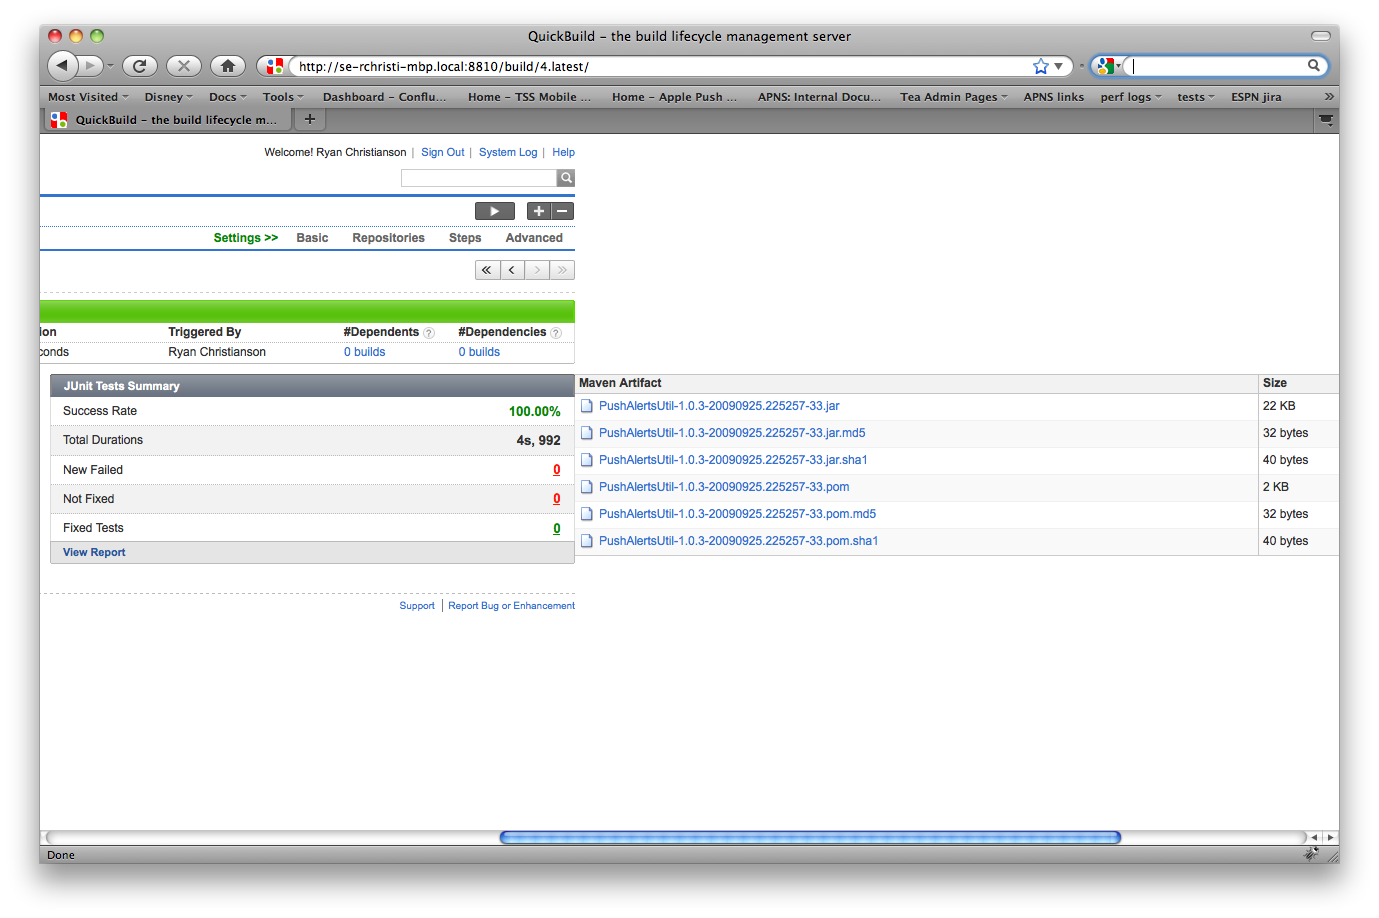Open the perf logs bookmark dropdown
Screen dimensions: 1379x918
click(x=1130, y=97)
